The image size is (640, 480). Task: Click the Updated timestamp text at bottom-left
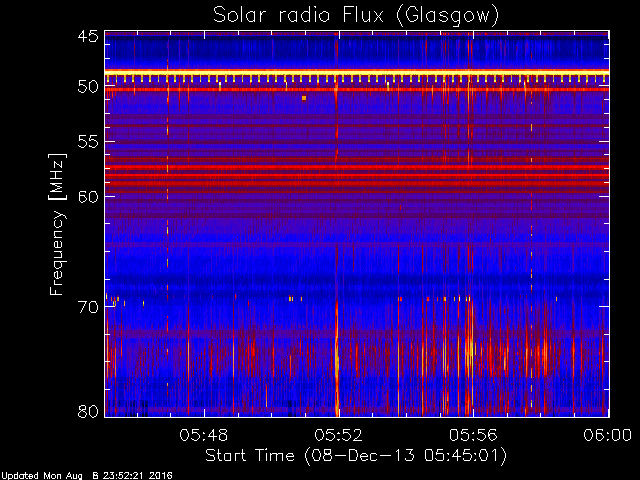pyautogui.click(x=87, y=476)
